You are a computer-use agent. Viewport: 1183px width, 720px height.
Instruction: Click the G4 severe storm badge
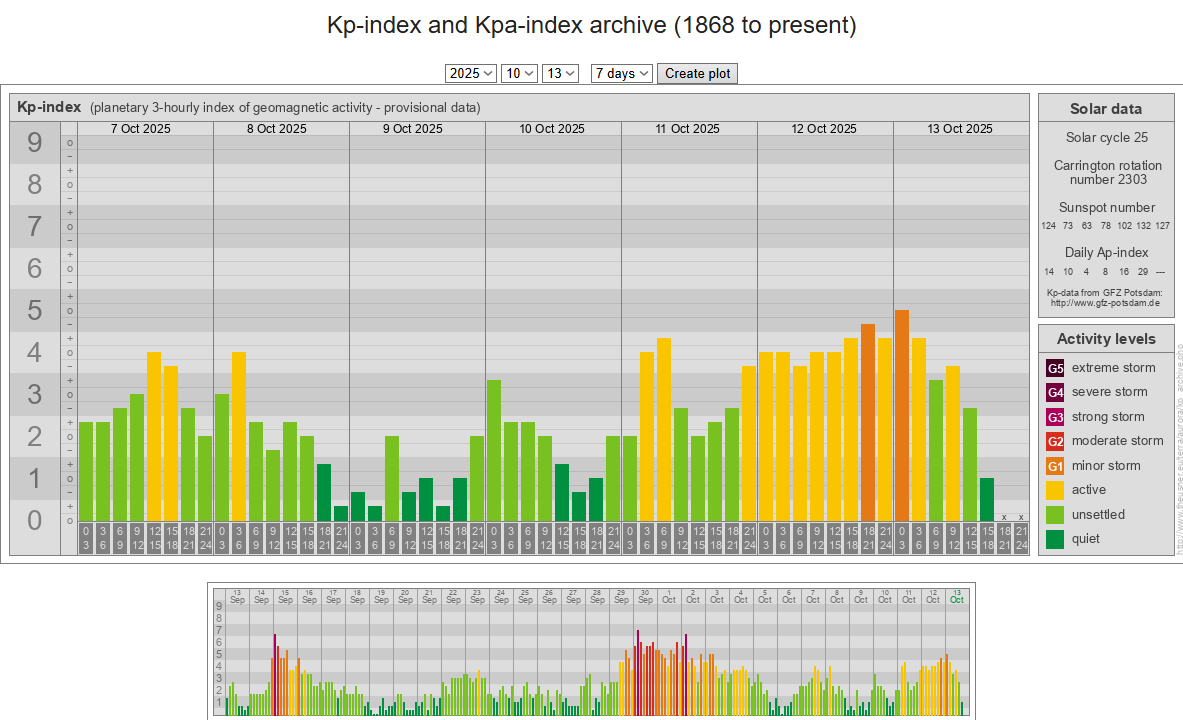1055,392
